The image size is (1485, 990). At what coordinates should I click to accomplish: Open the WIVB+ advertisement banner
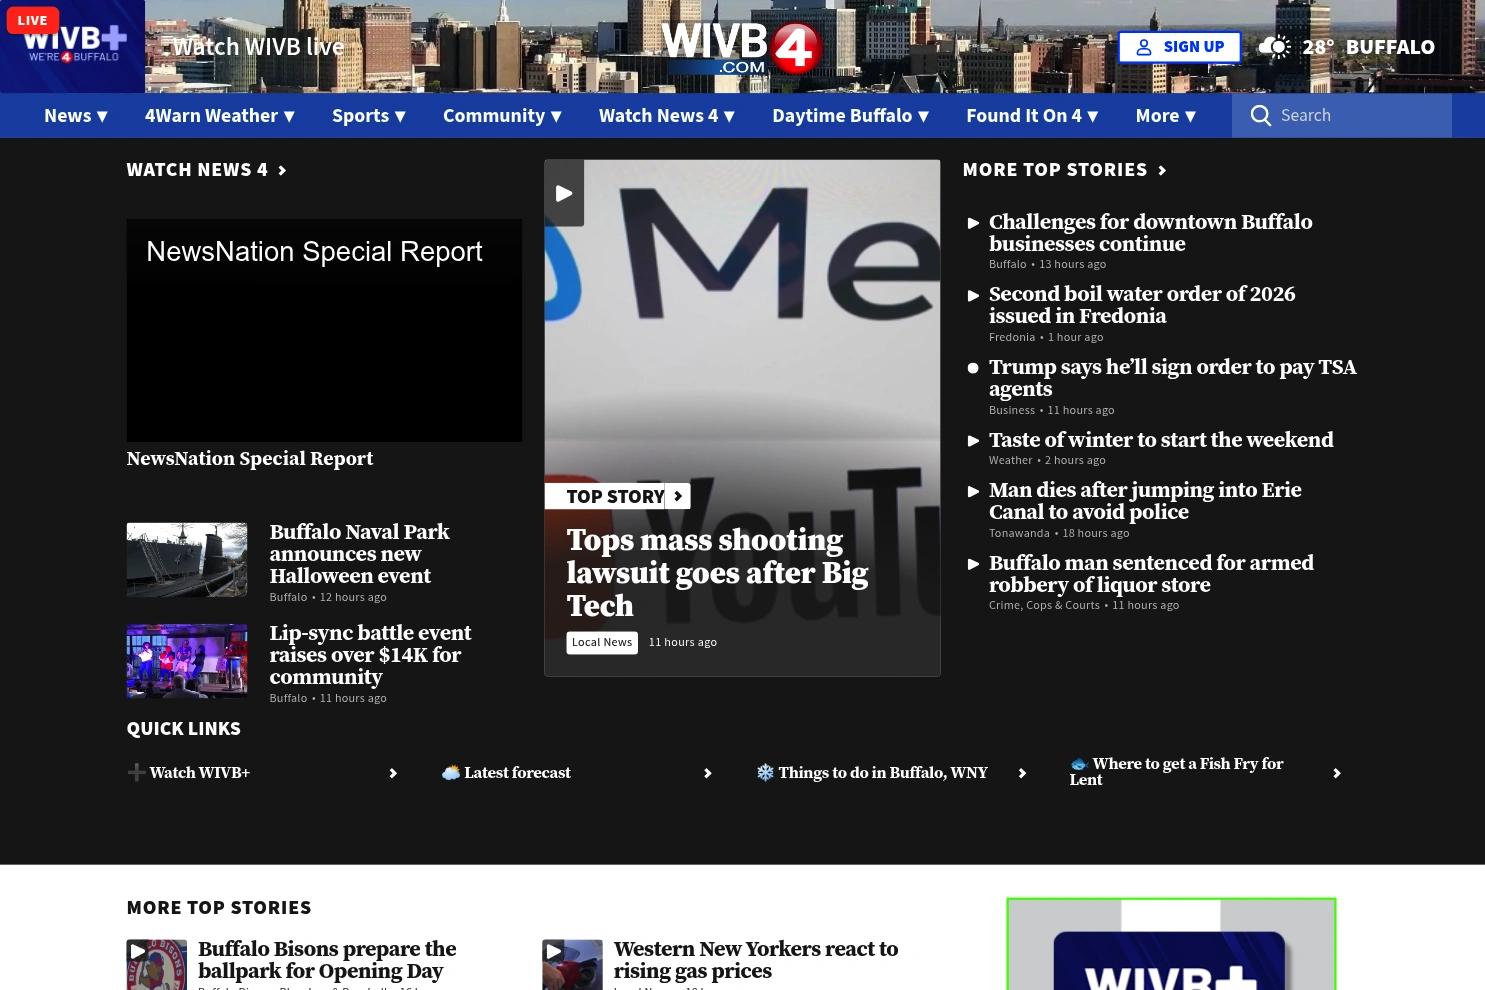pyautogui.click(x=1171, y=944)
